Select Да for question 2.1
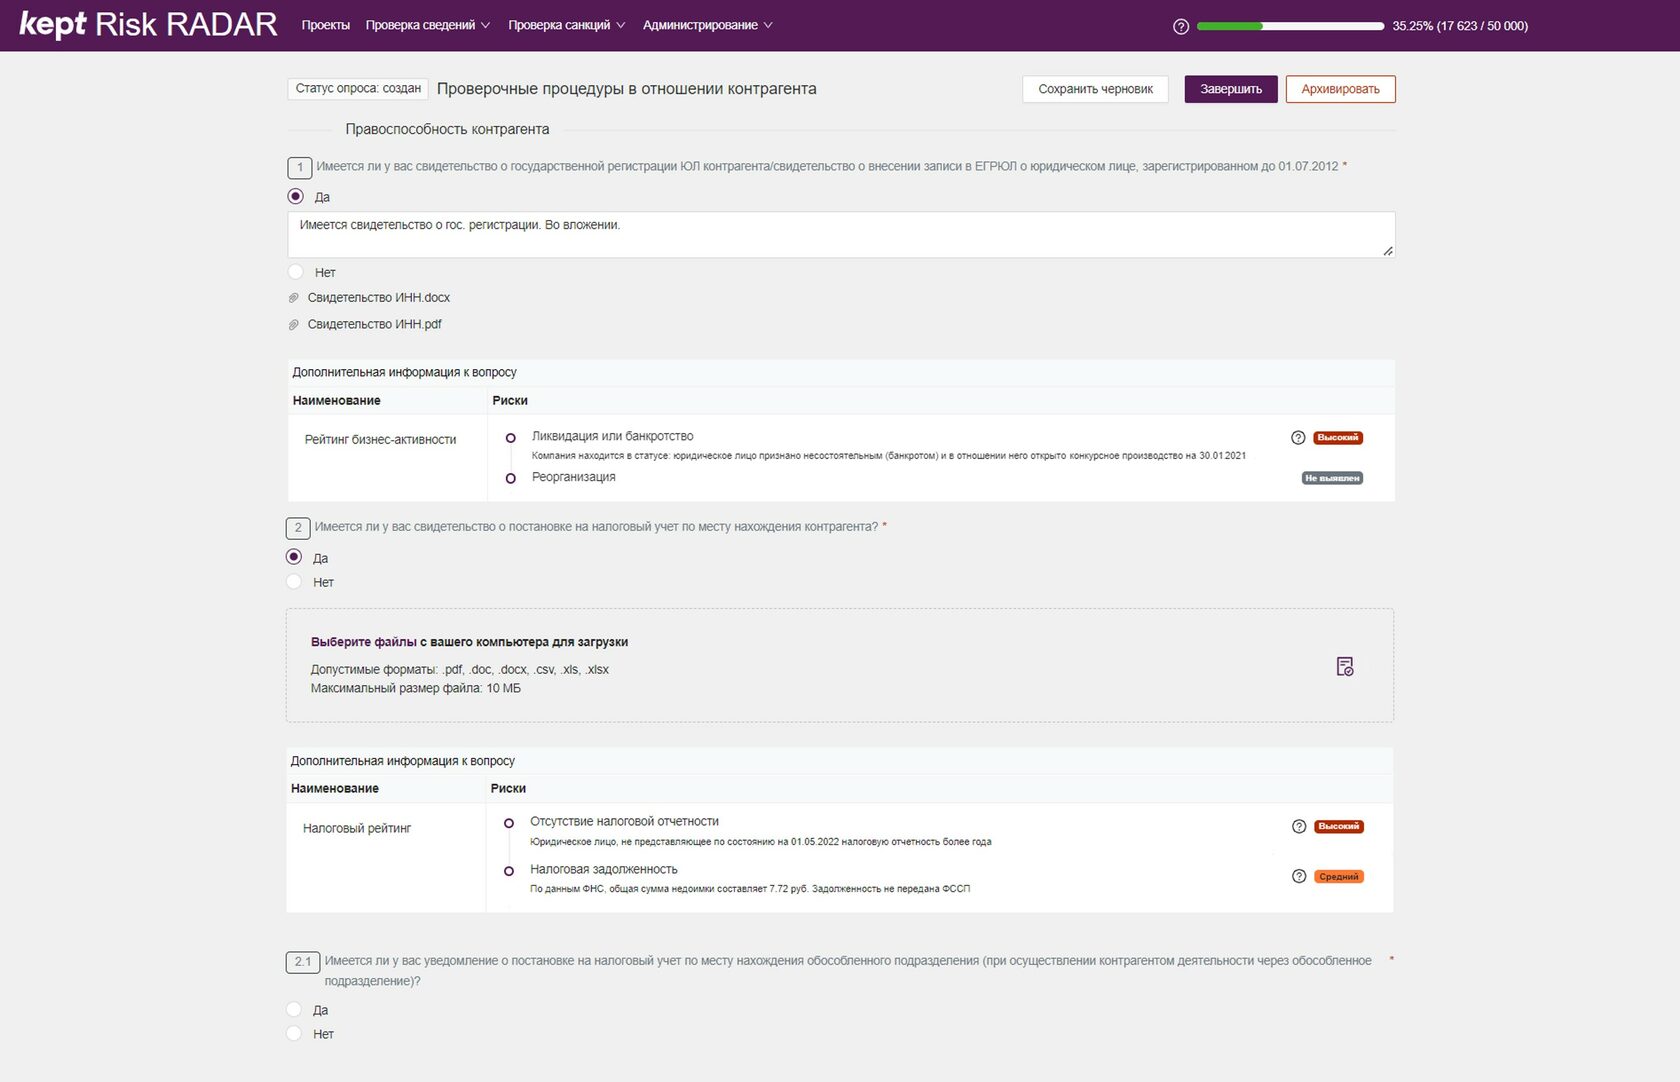Screen dimensions: 1680x1082 click(294, 1010)
